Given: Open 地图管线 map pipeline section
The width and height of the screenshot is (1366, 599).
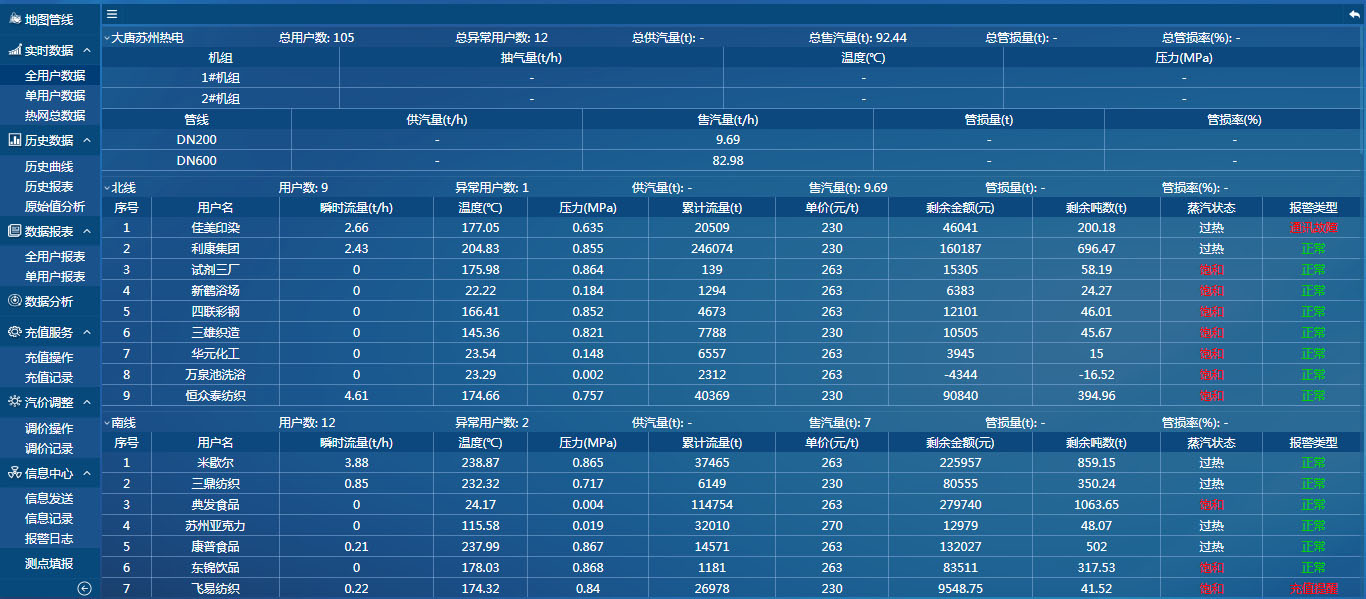Looking at the screenshot, I should pos(48,19).
